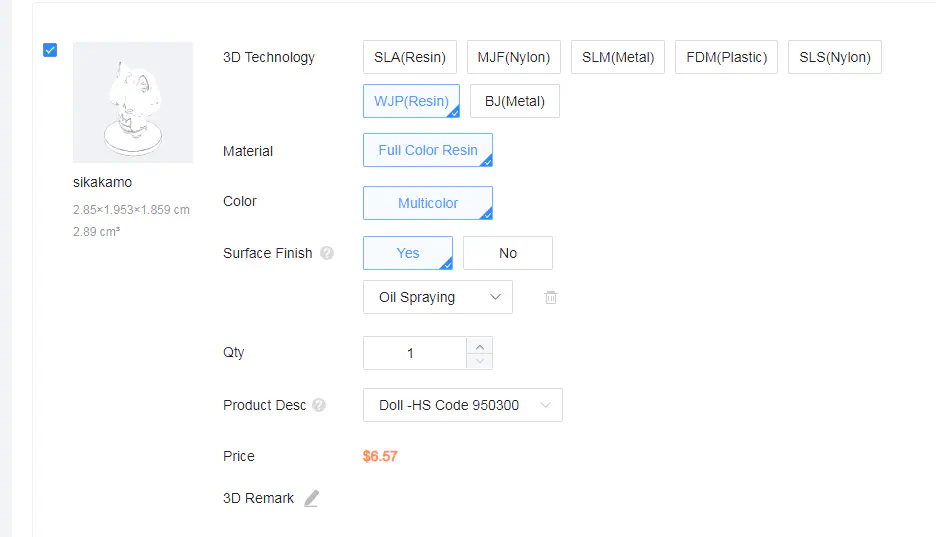Click the Product Desc help icon
This screenshot has height=537, width=936.
[x=319, y=406]
